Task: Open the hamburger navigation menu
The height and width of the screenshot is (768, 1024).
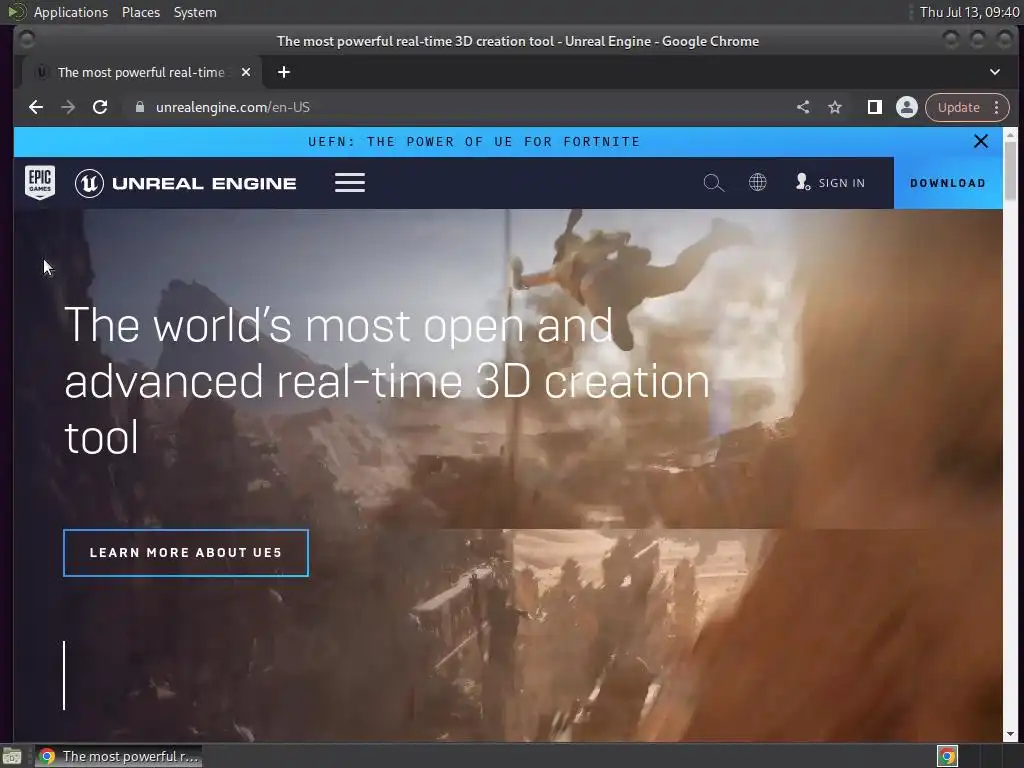Action: pyautogui.click(x=350, y=183)
